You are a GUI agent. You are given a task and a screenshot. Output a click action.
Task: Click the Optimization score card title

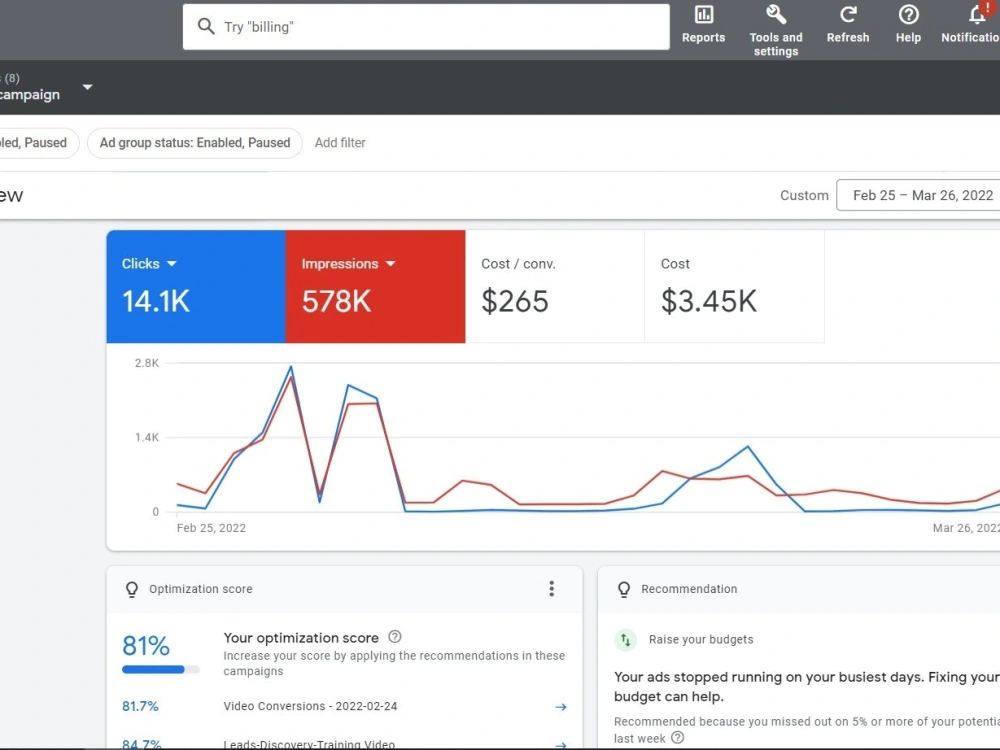[201, 589]
